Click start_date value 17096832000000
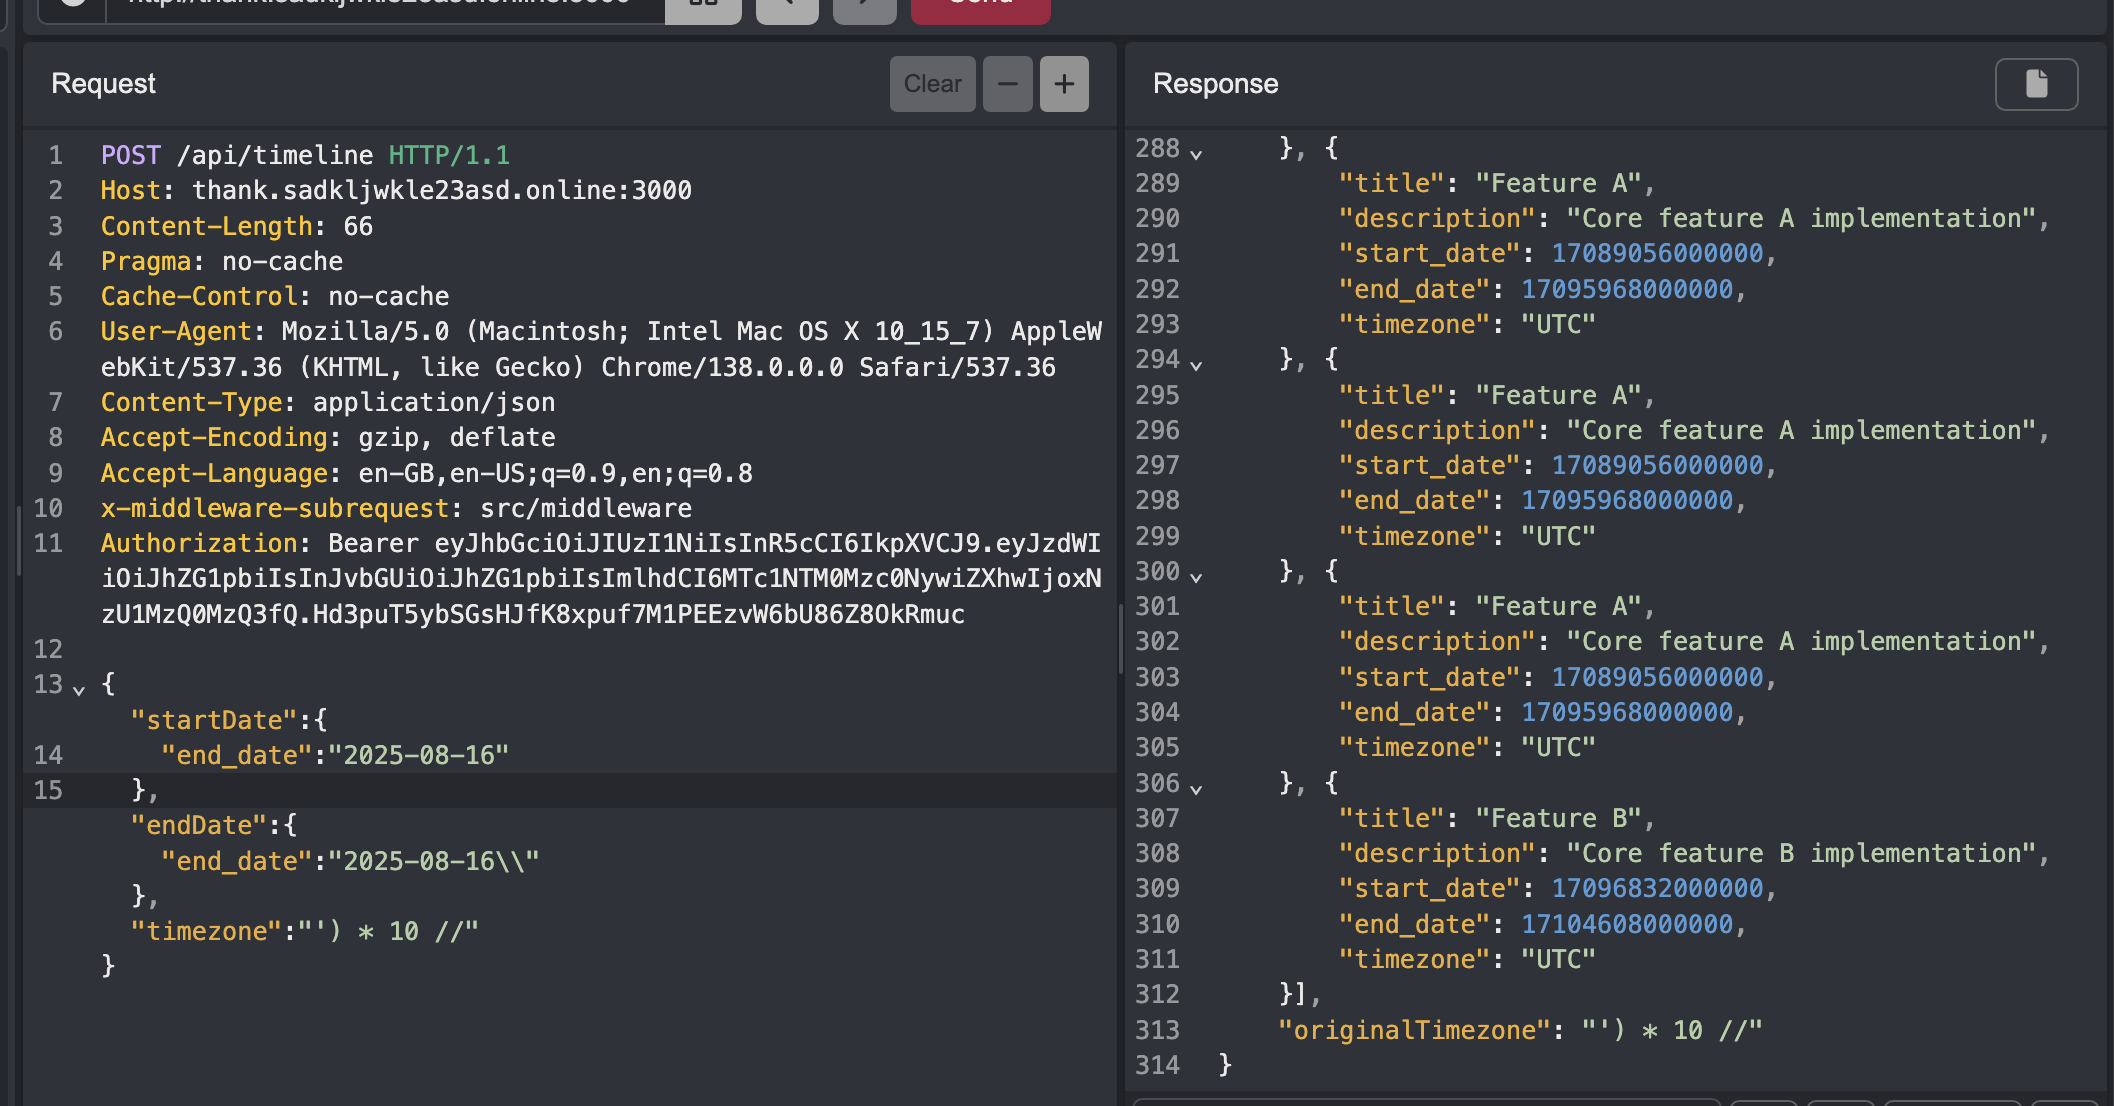The image size is (2114, 1106). [x=1657, y=889]
